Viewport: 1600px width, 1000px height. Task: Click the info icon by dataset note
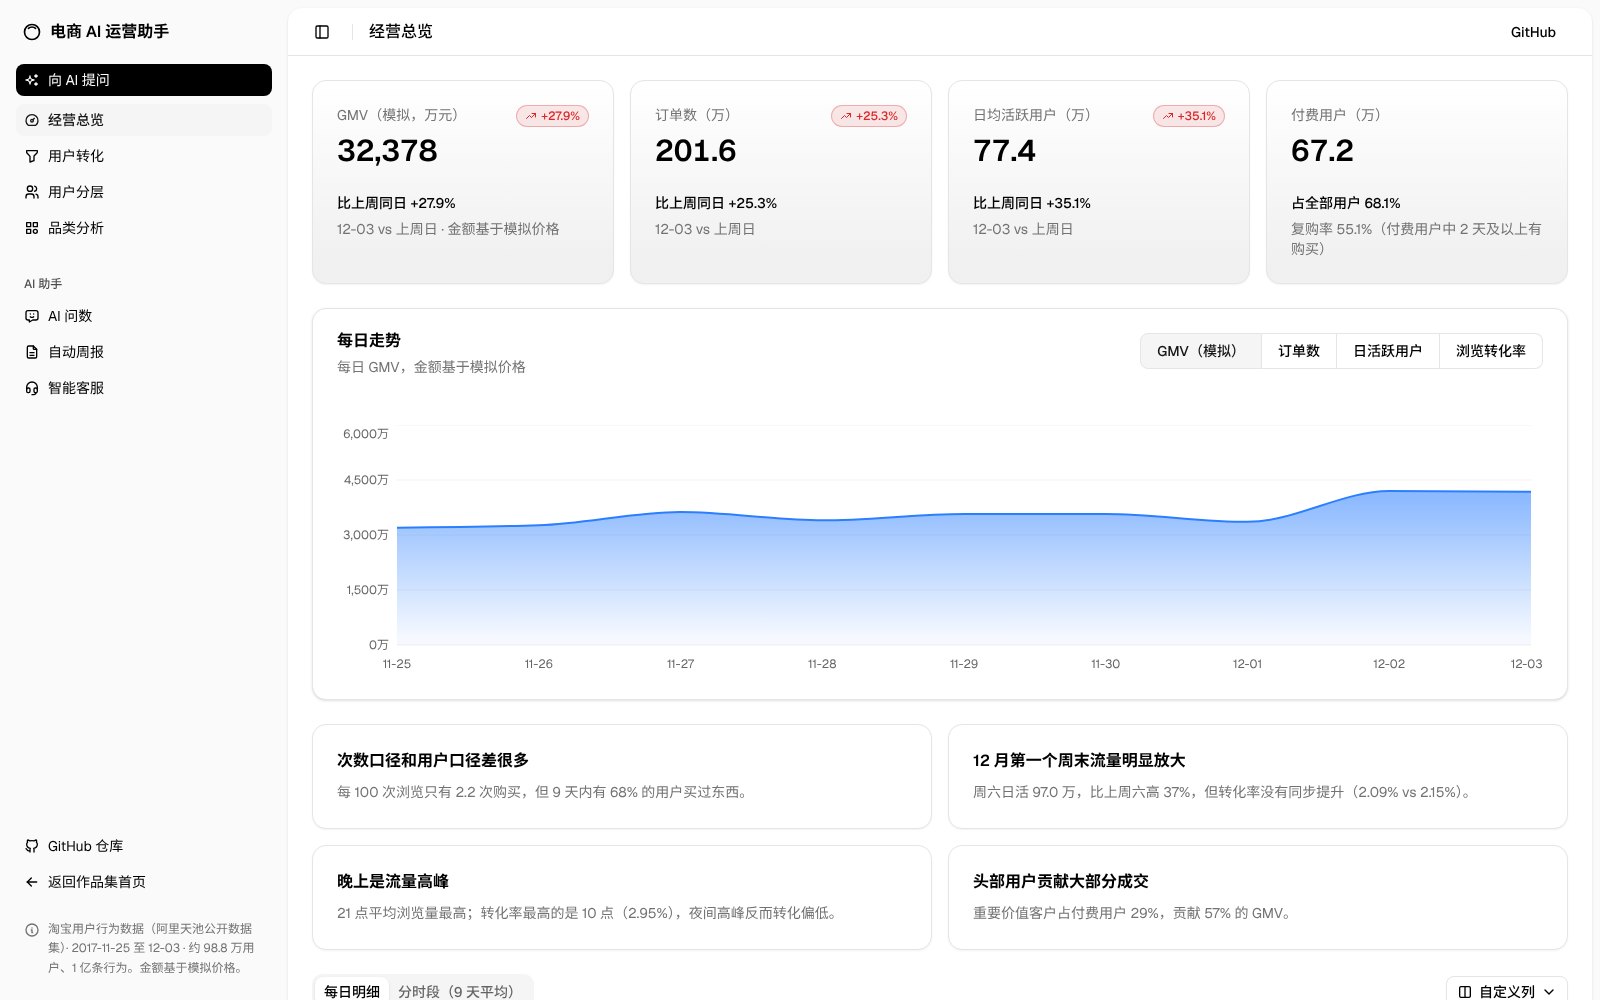click(32, 930)
